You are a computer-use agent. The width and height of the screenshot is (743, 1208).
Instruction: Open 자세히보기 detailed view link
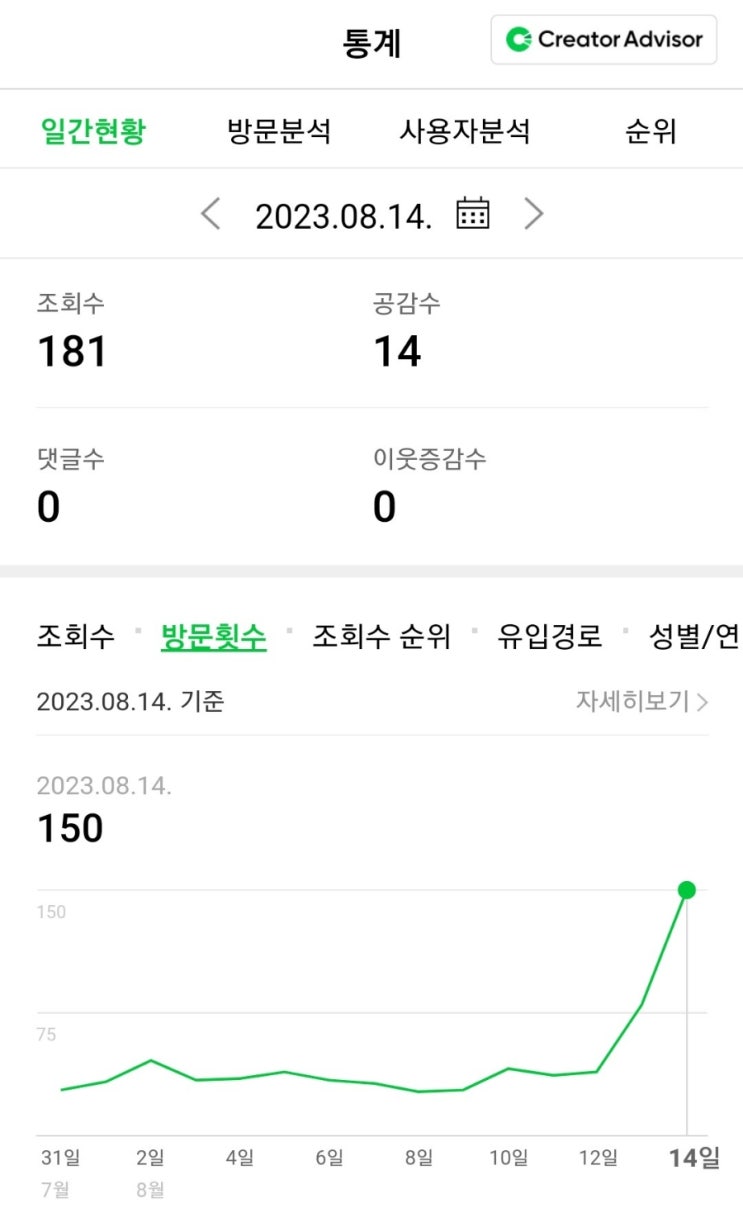click(641, 701)
